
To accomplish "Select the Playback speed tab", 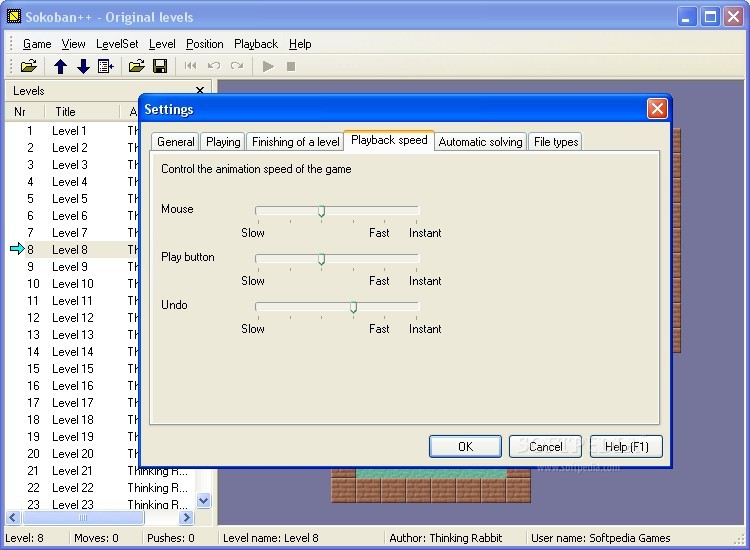I will (x=389, y=140).
